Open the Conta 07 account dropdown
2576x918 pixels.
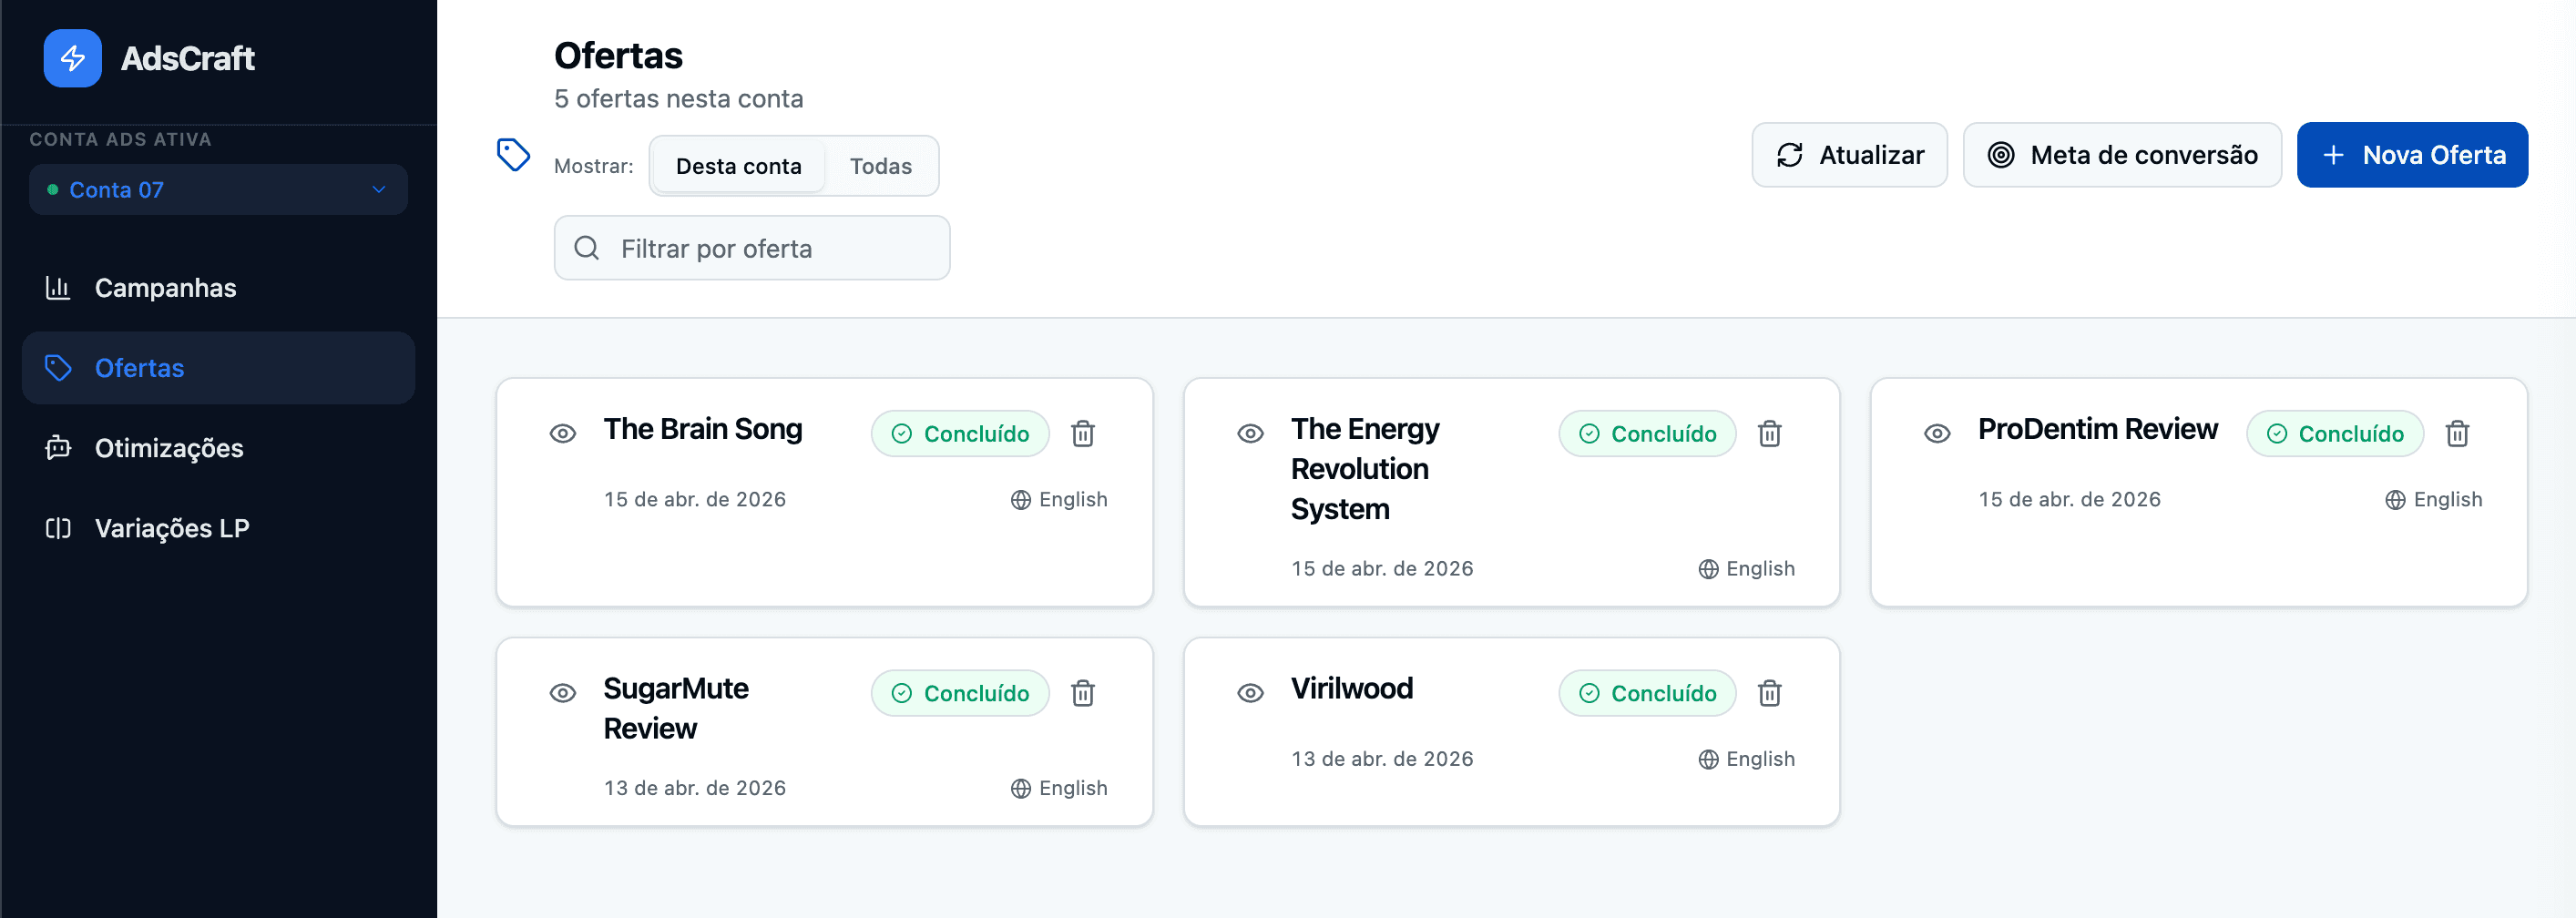point(218,190)
